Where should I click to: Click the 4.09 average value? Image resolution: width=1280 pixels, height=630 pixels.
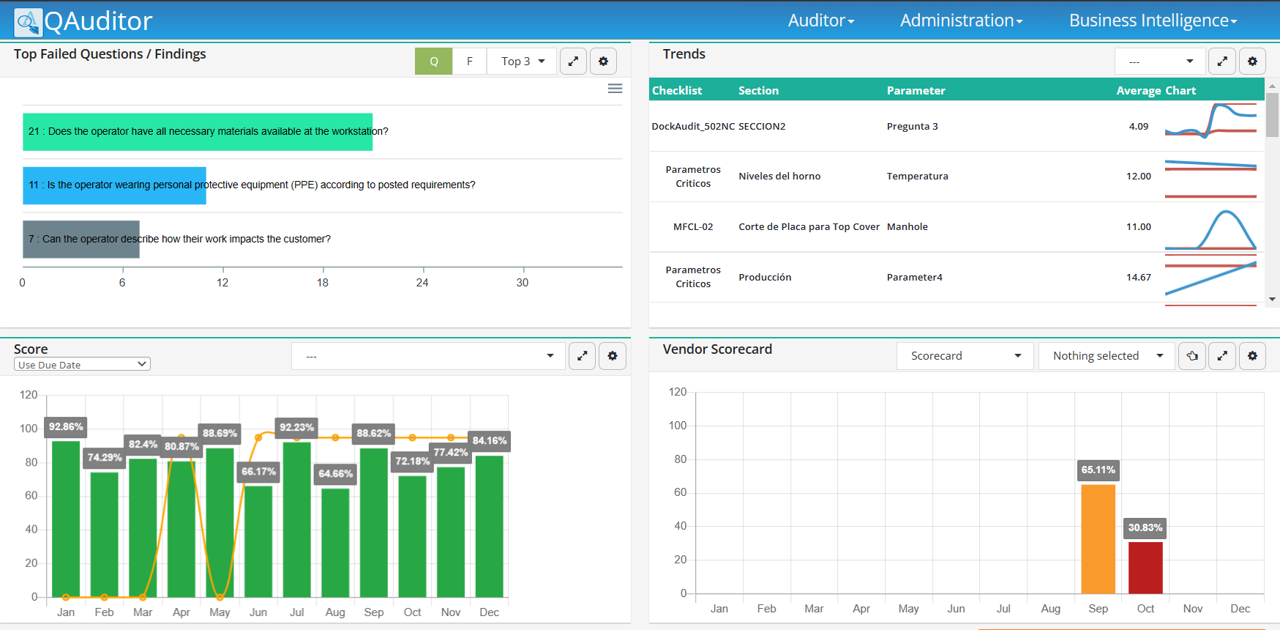click(1138, 127)
